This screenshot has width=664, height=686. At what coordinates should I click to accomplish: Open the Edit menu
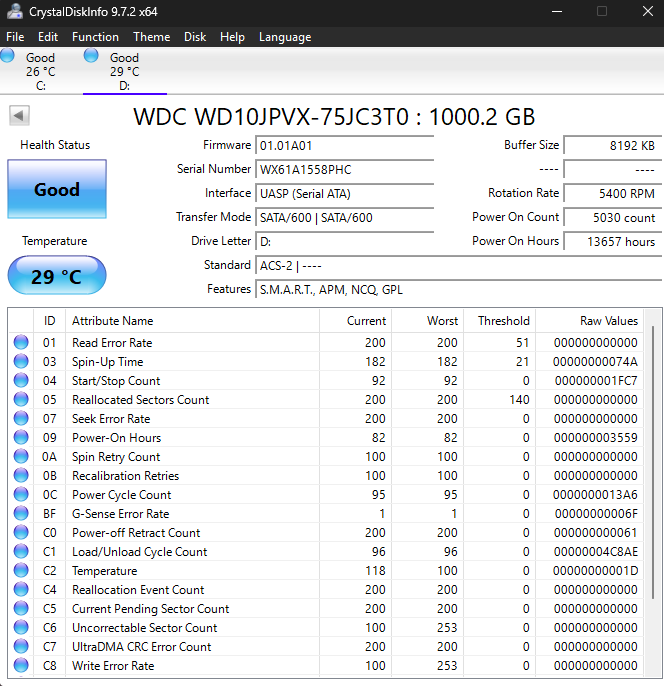point(48,37)
